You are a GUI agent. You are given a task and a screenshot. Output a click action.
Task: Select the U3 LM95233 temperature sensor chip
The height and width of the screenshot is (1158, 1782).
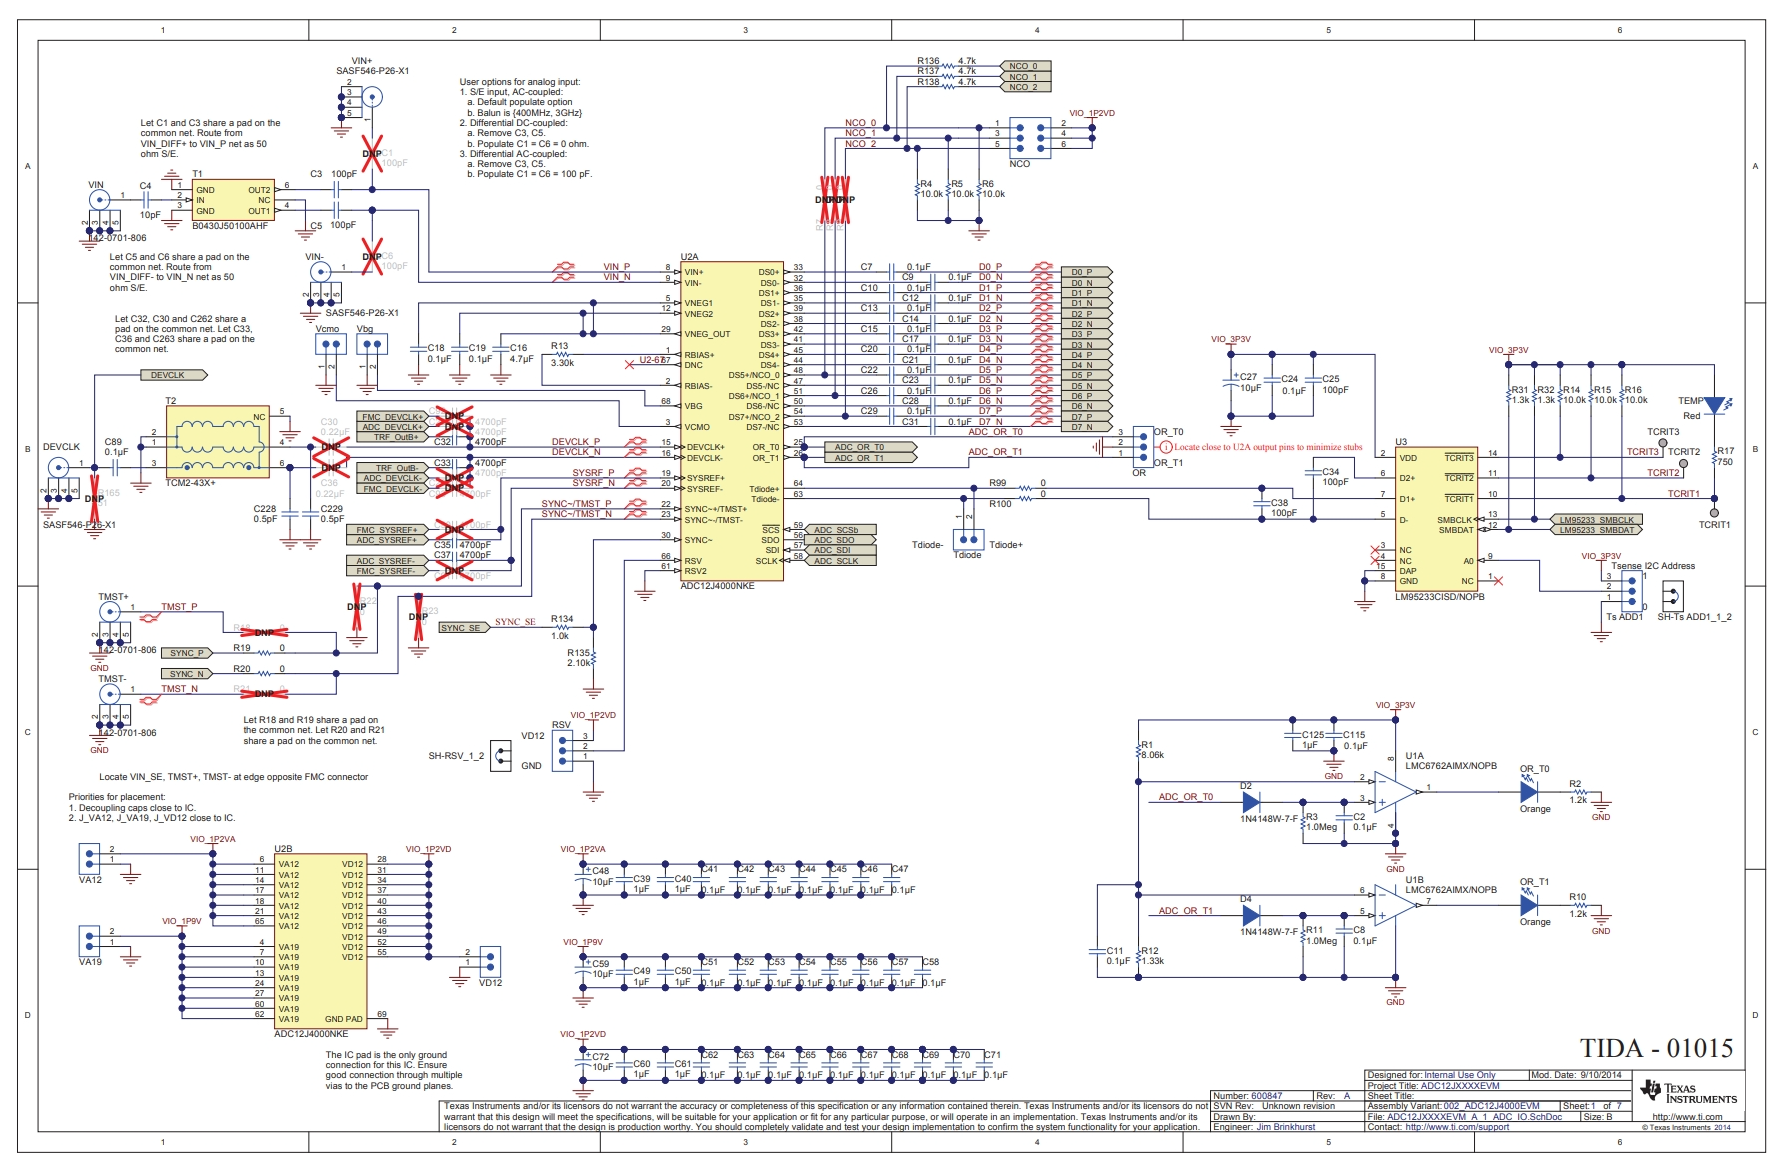point(1436,519)
